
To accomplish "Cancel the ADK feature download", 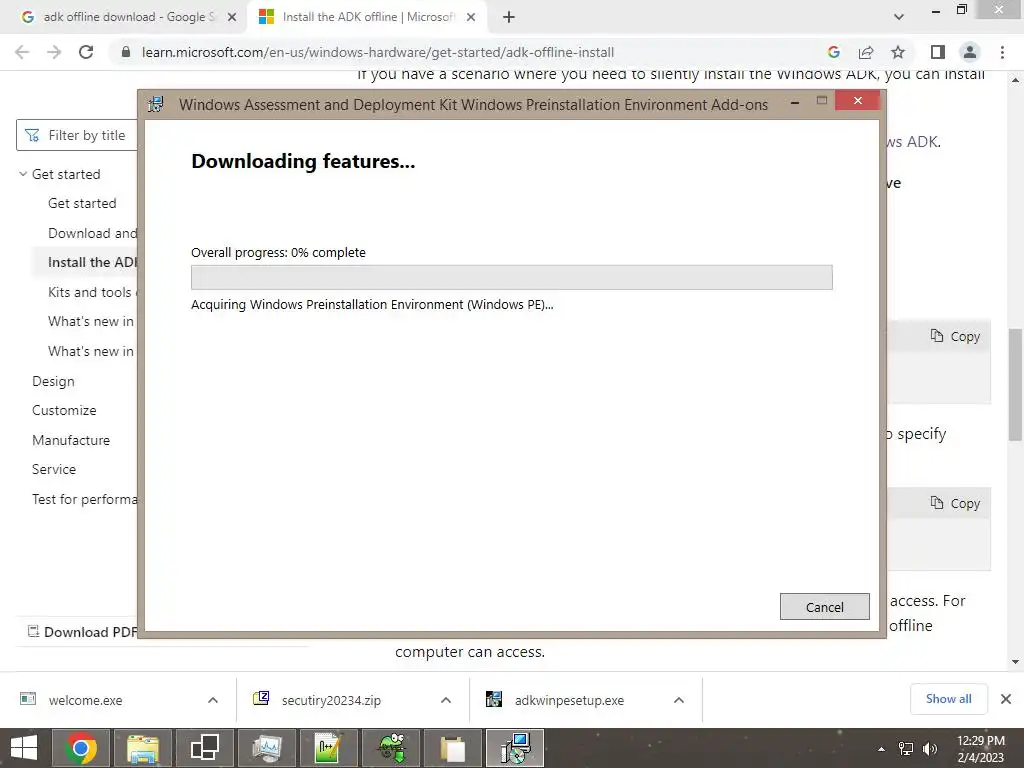I will 824,607.
